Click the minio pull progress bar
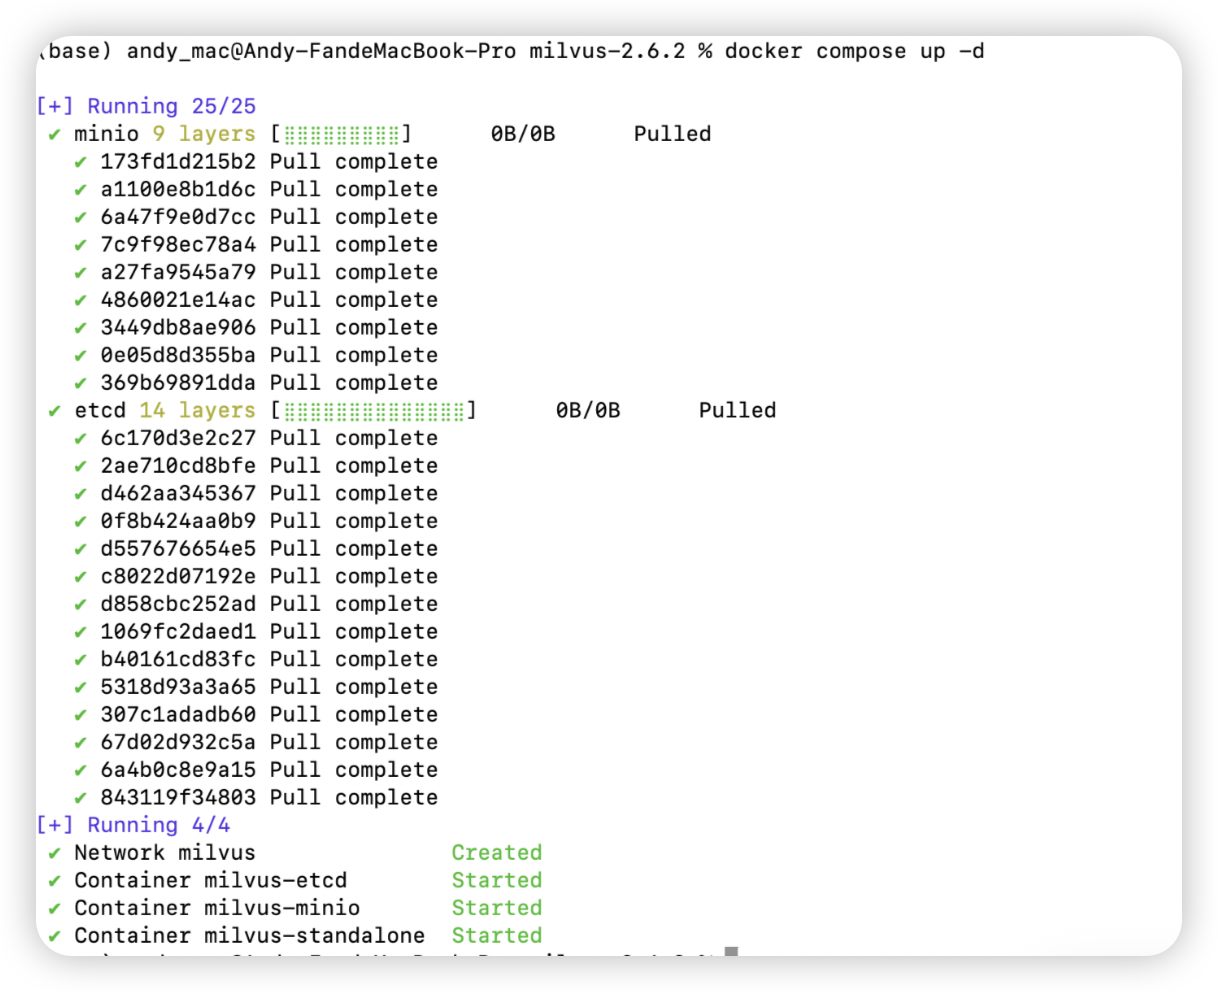1218x992 pixels. pyautogui.click(x=341, y=134)
